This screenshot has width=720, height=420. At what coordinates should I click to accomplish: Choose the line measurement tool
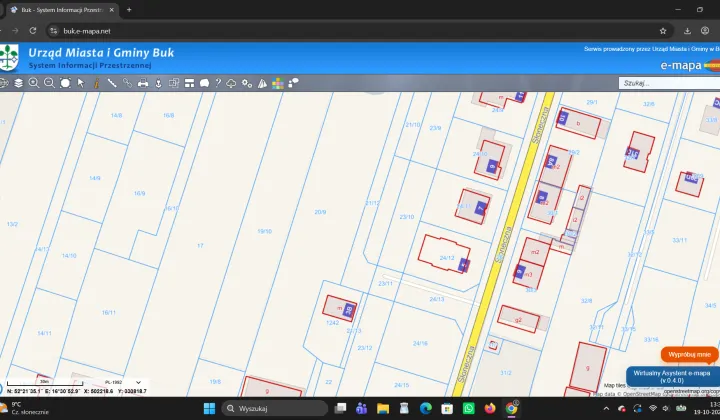point(112,83)
